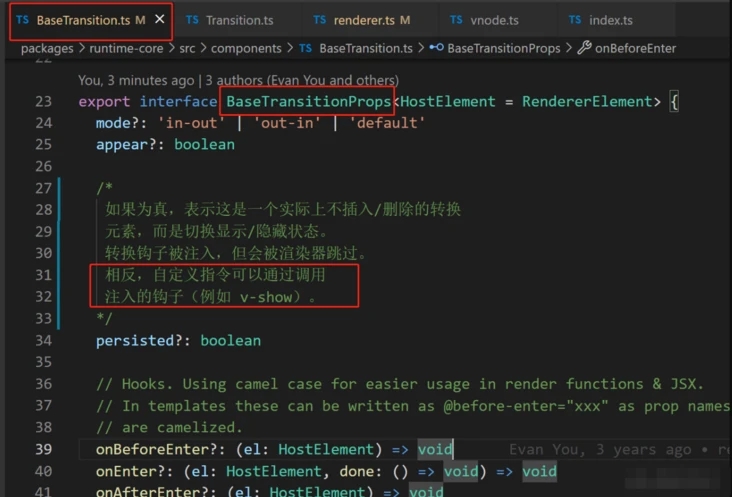The width and height of the screenshot is (732, 497).
Task: Click 'persisted?' property on line 34
Action: click(x=143, y=341)
